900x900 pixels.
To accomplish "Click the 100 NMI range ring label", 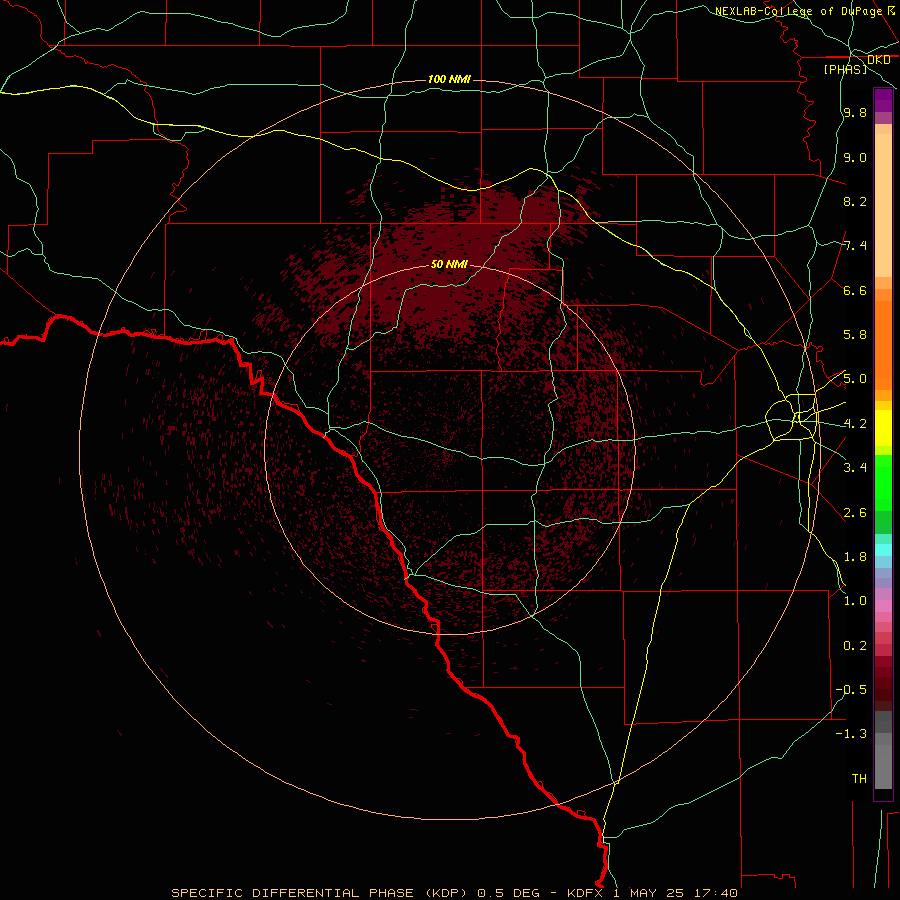I will (449, 79).
